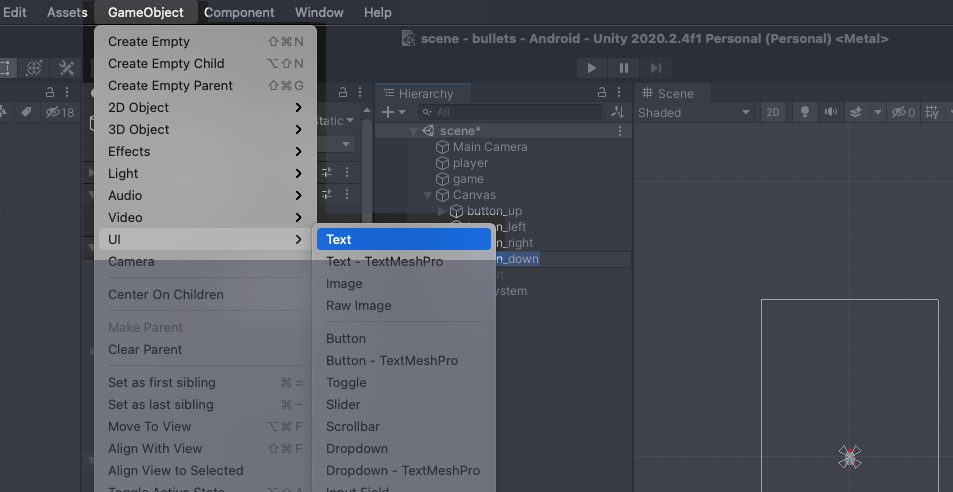953x492 pixels.
Task: Toggle scene effects layers icon
Action: coord(856,112)
